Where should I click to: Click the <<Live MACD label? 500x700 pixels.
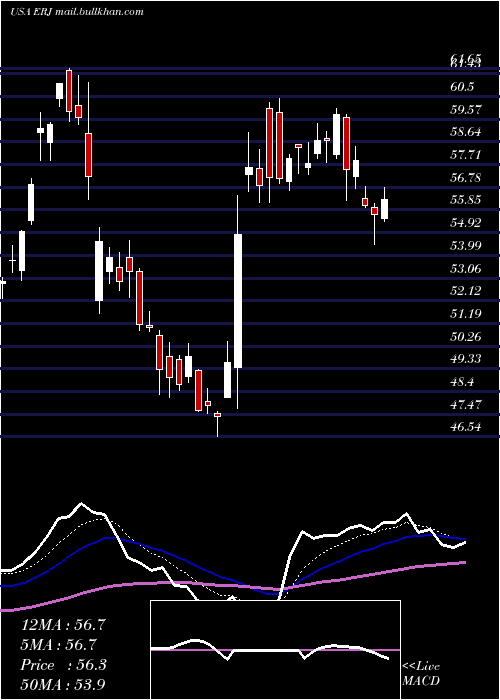(x=421, y=673)
